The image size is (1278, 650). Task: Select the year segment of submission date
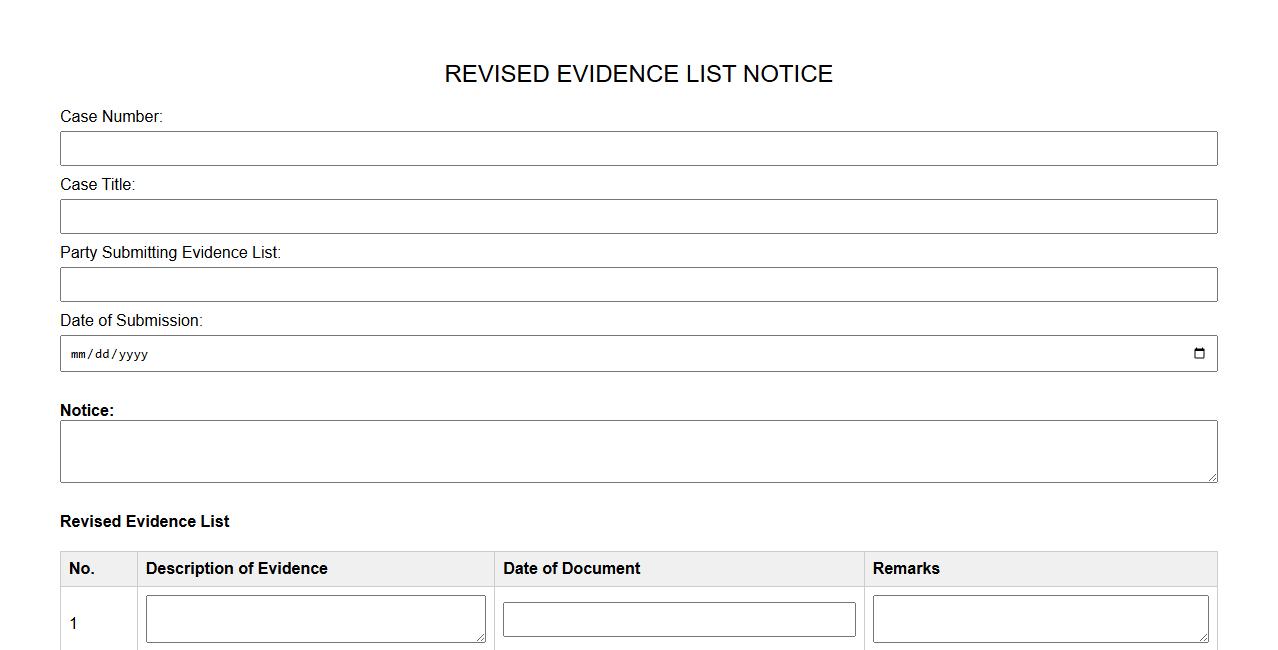coord(133,354)
